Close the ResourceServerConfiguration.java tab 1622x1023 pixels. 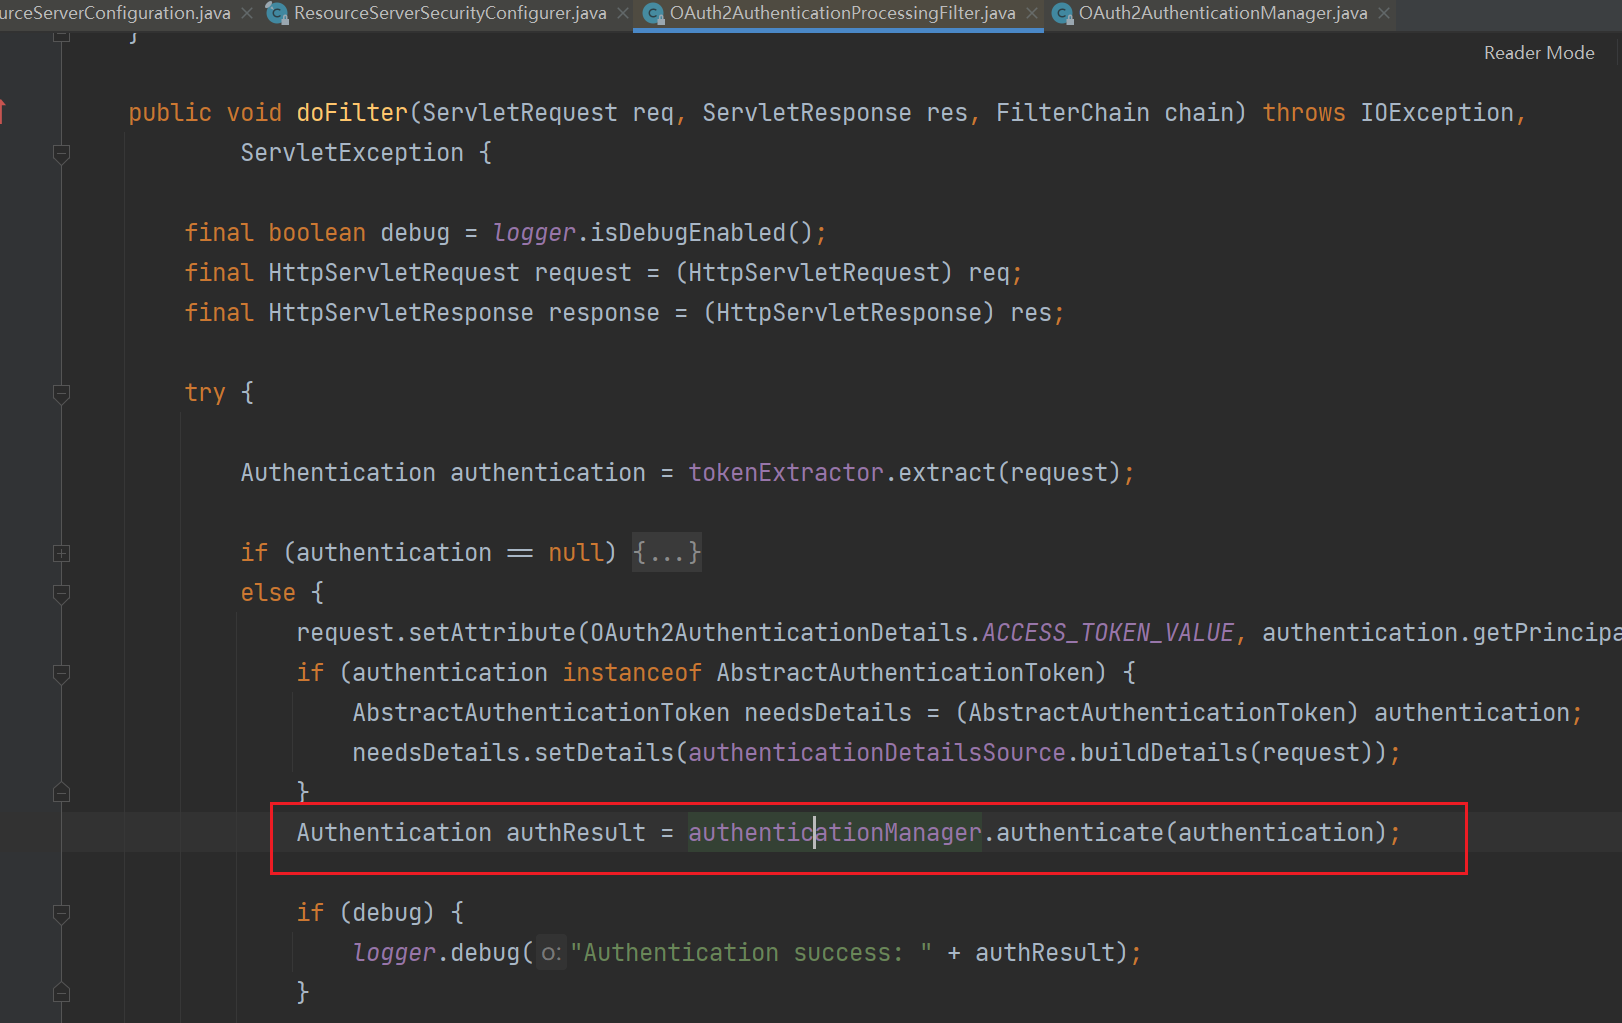tap(247, 13)
